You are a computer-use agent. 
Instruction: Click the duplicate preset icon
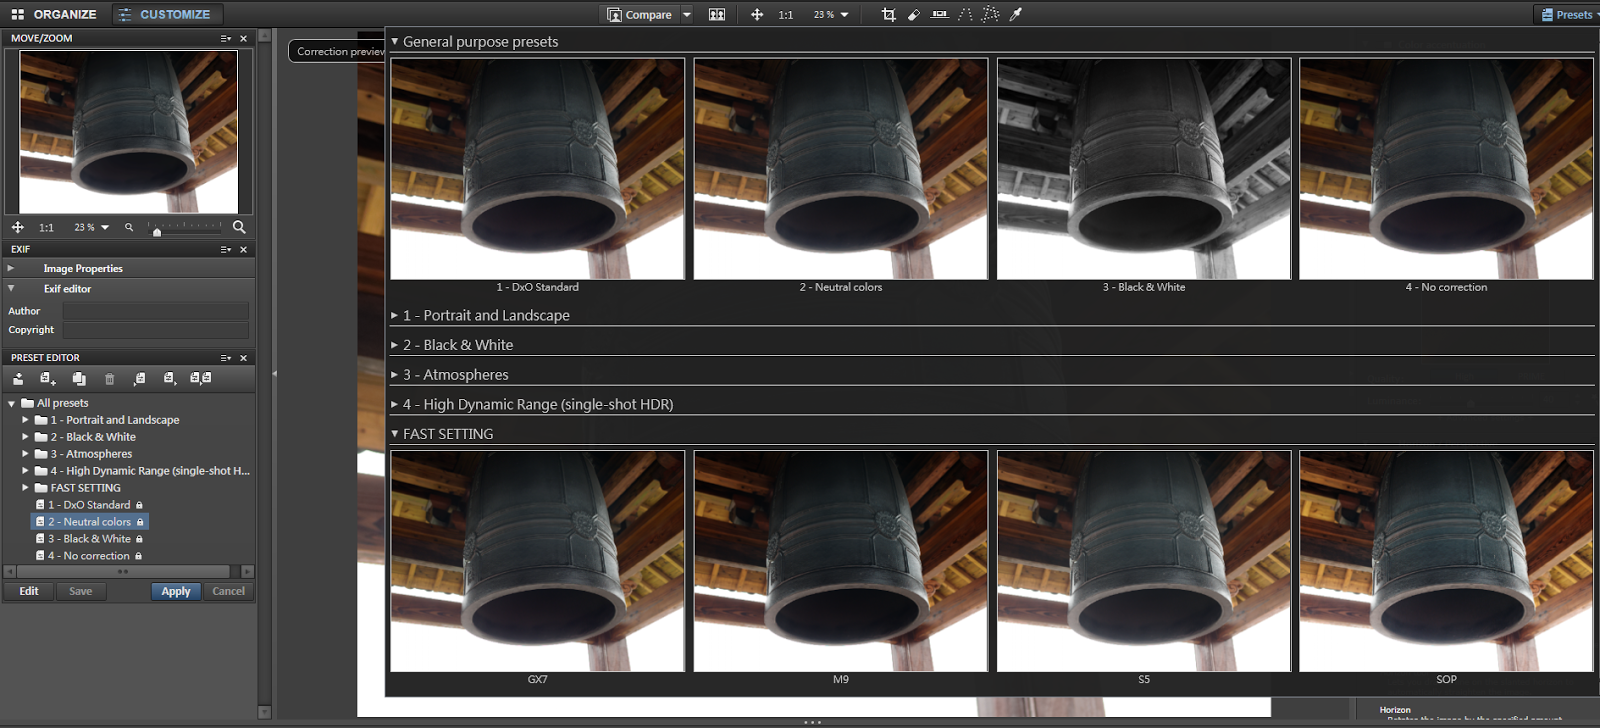click(x=79, y=378)
